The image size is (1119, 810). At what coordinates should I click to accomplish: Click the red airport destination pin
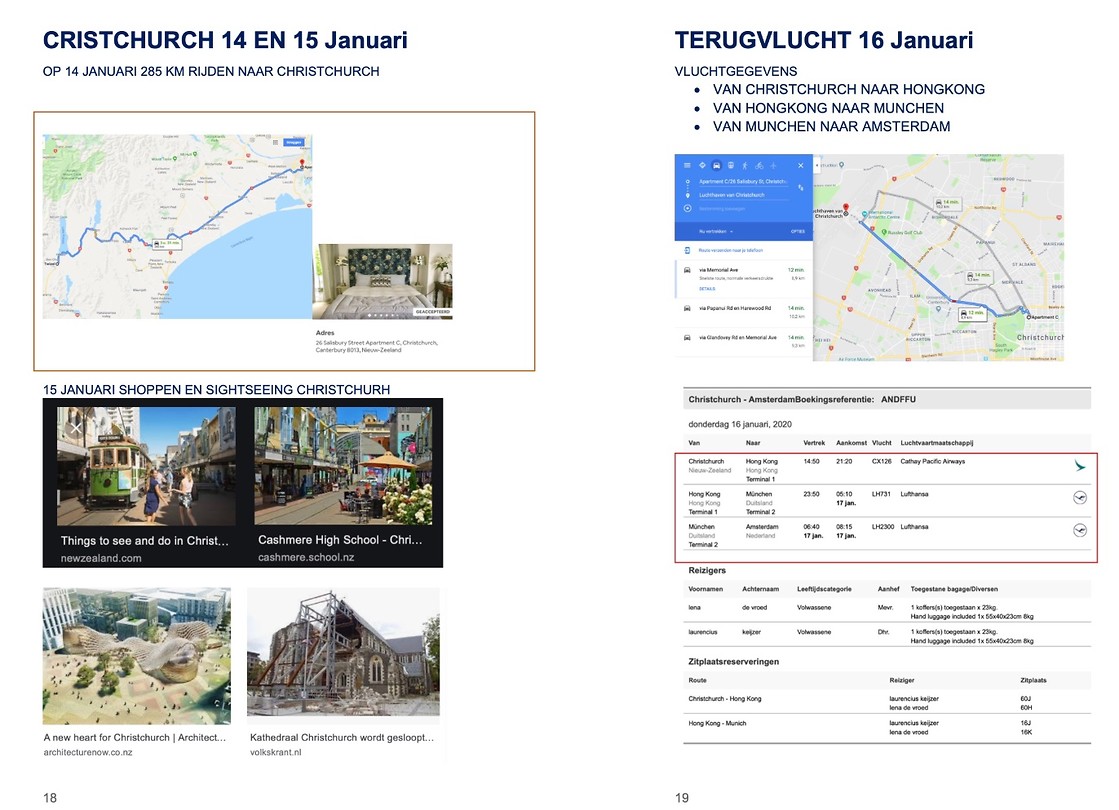point(846,208)
